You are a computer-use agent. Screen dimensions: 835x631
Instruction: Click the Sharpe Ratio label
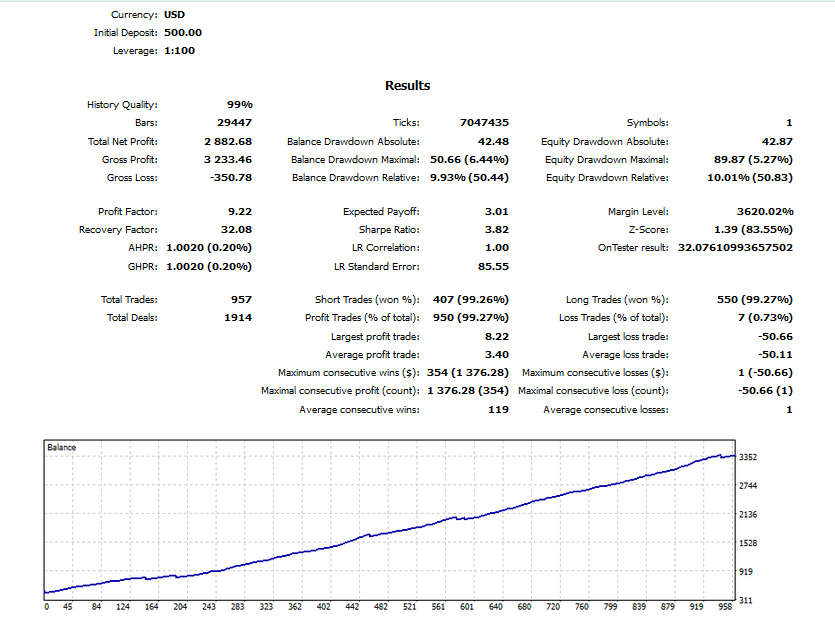tap(389, 230)
